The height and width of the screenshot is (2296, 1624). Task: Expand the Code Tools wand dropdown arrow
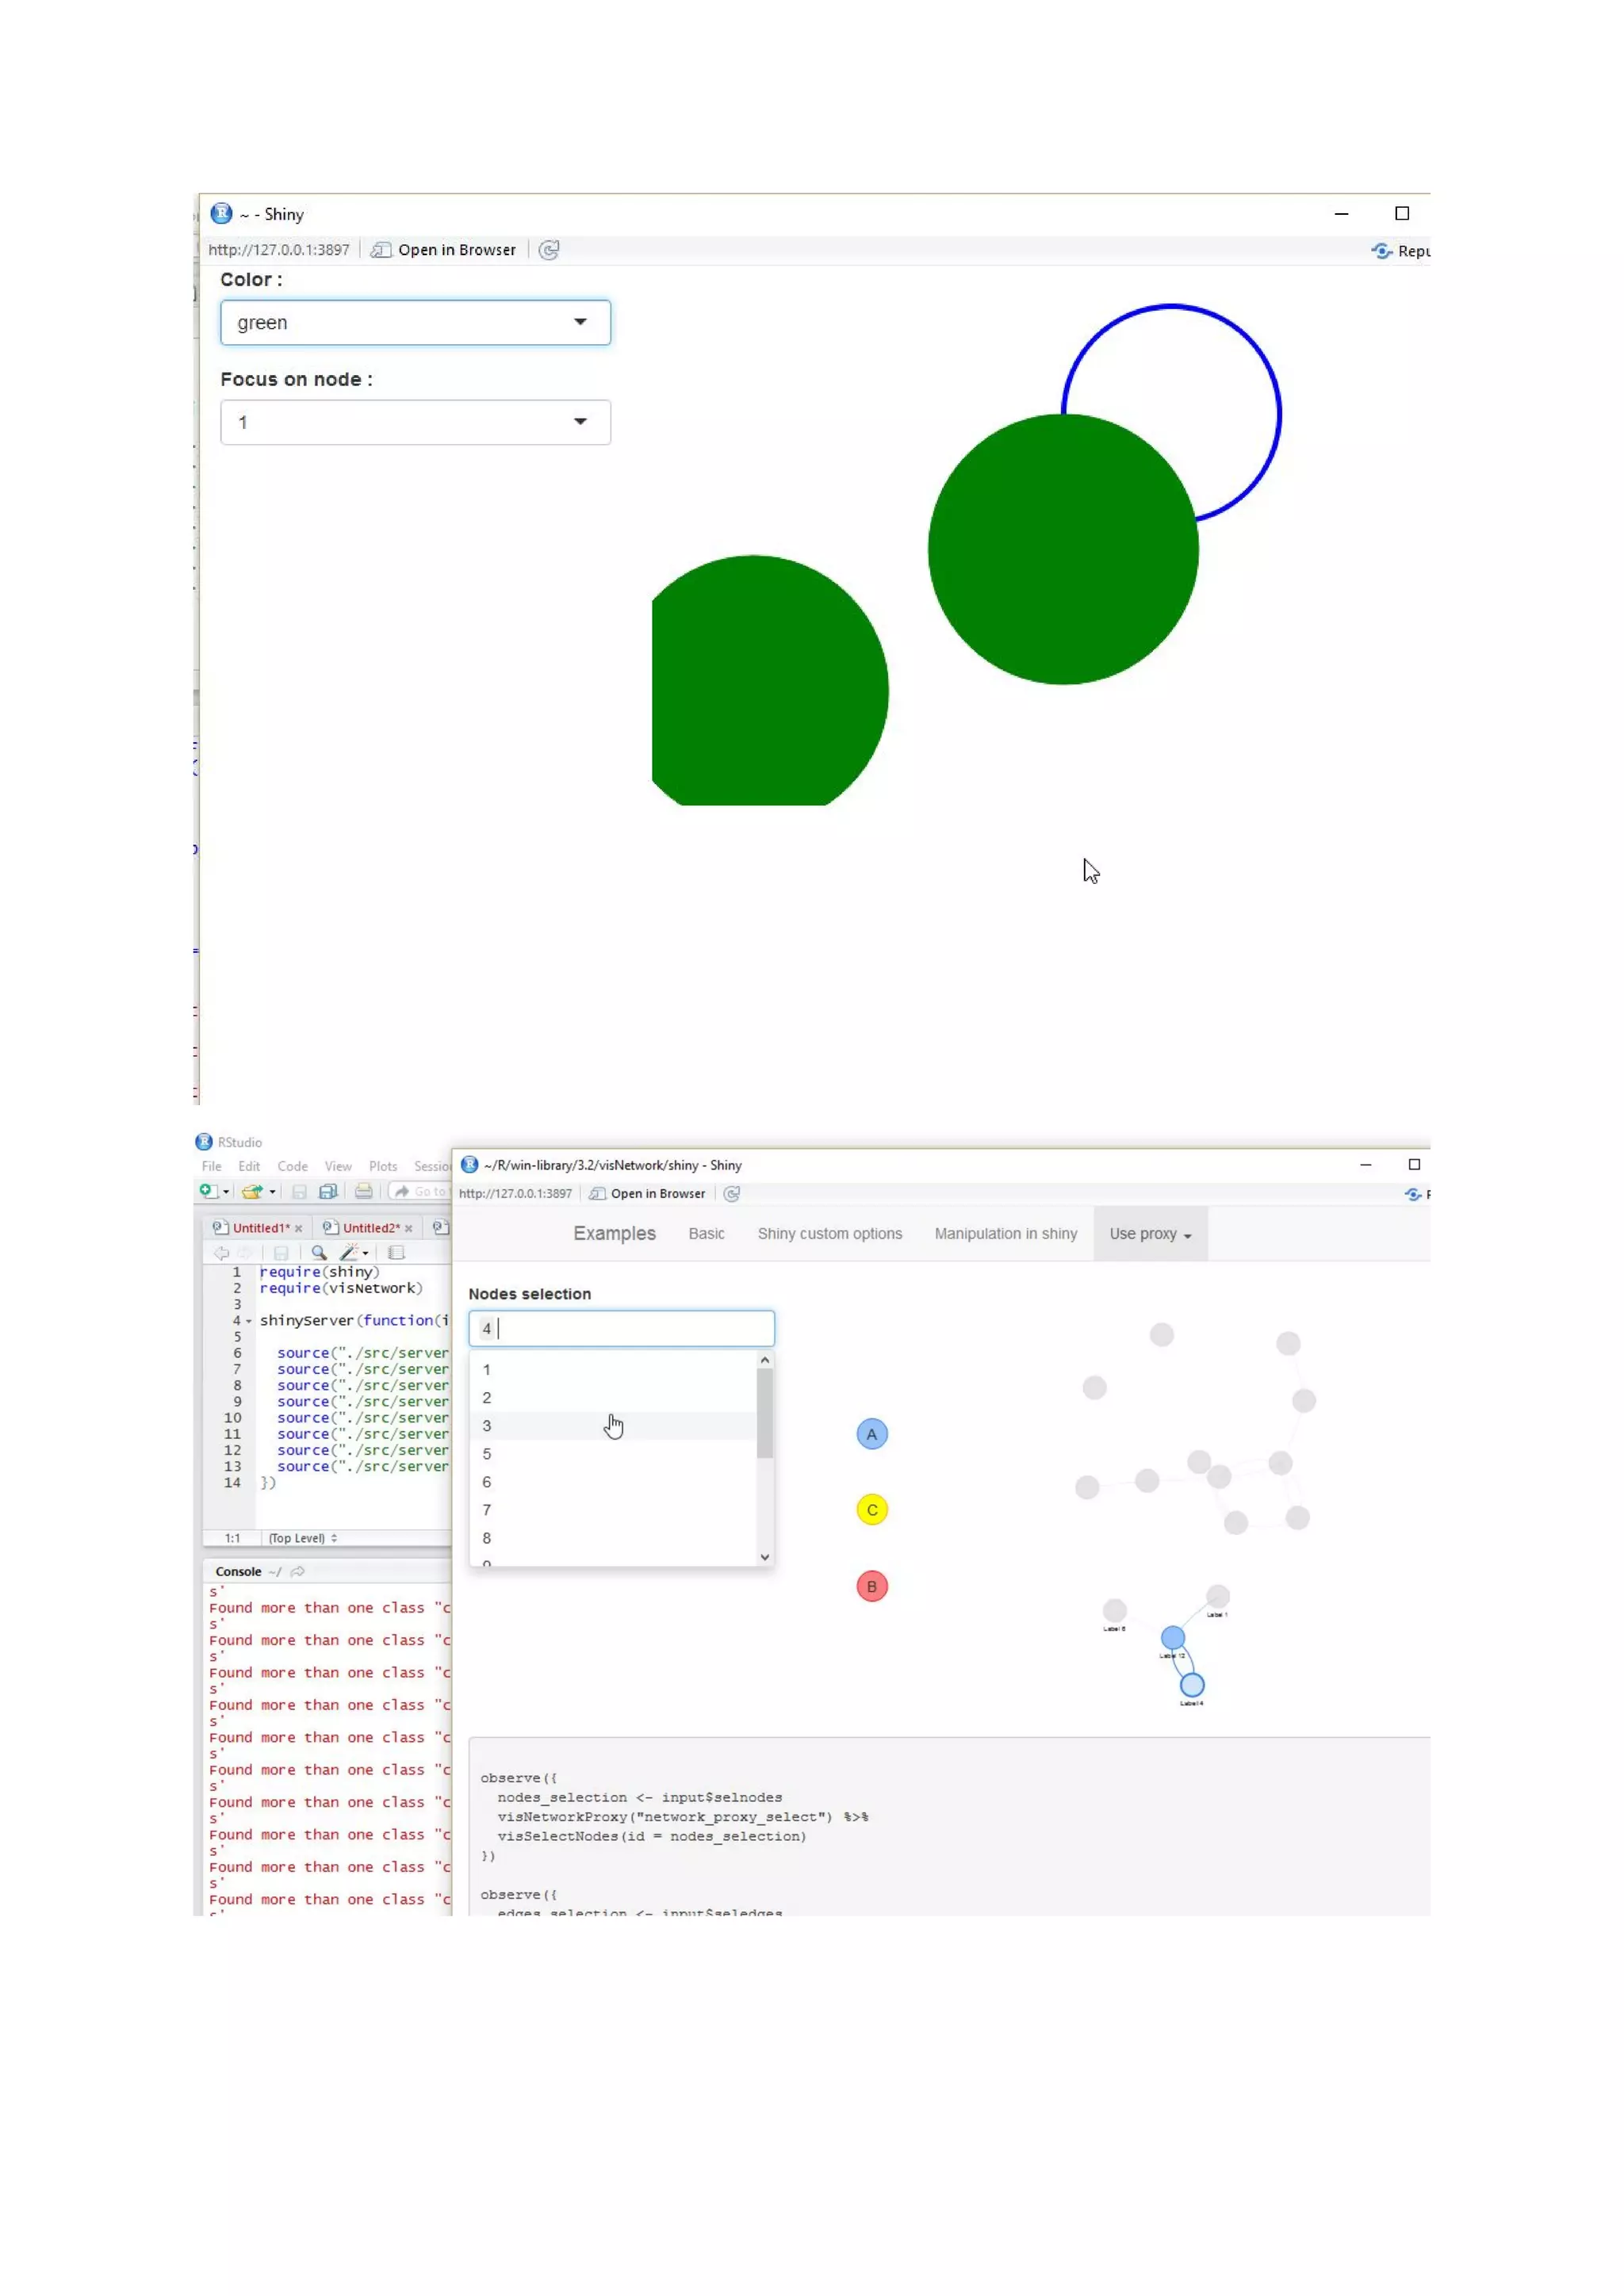coord(366,1254)
